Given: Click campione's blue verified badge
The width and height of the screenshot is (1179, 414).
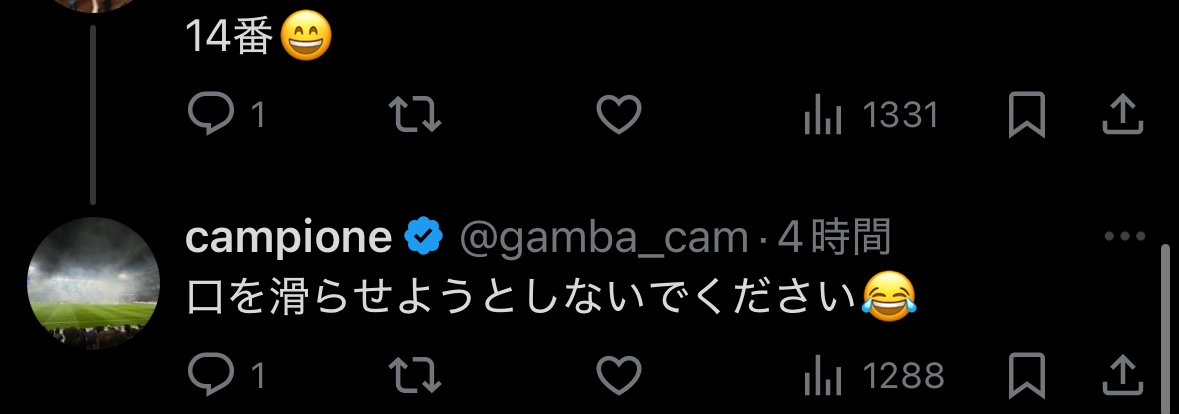Looking at the screenshot, I should click(x=424, y=238).
